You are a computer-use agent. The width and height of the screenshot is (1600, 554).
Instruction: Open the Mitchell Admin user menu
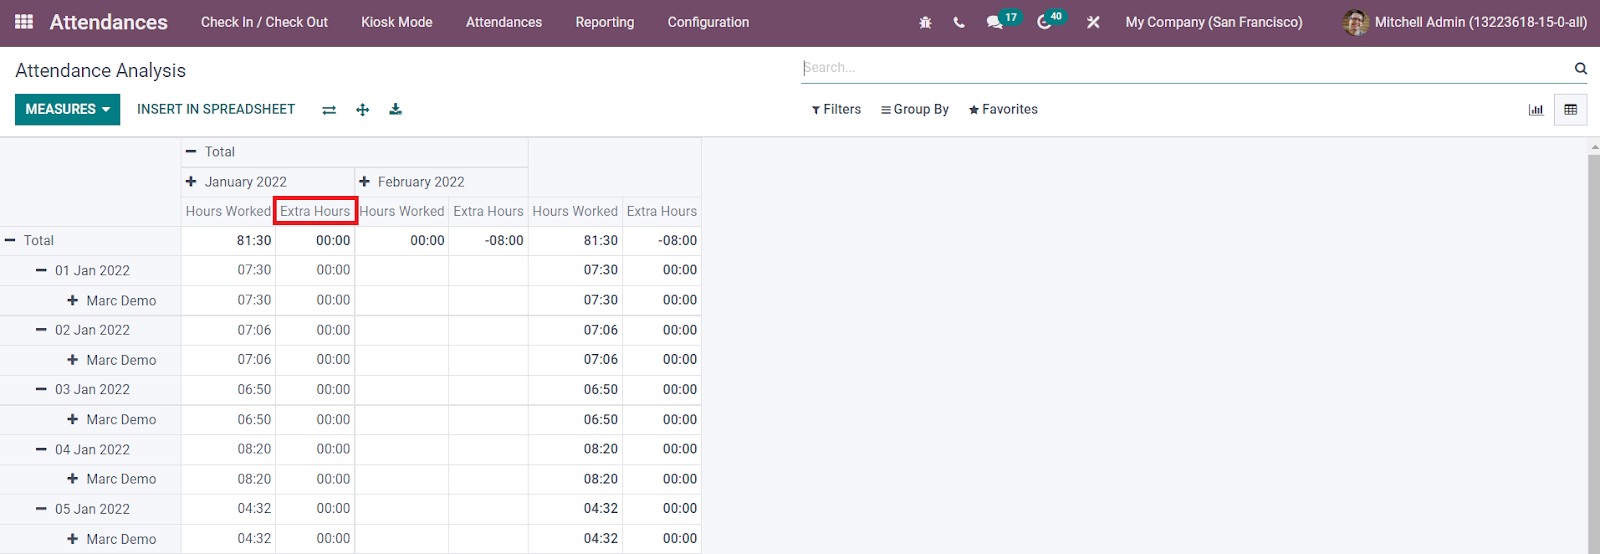coord(1465,22)
